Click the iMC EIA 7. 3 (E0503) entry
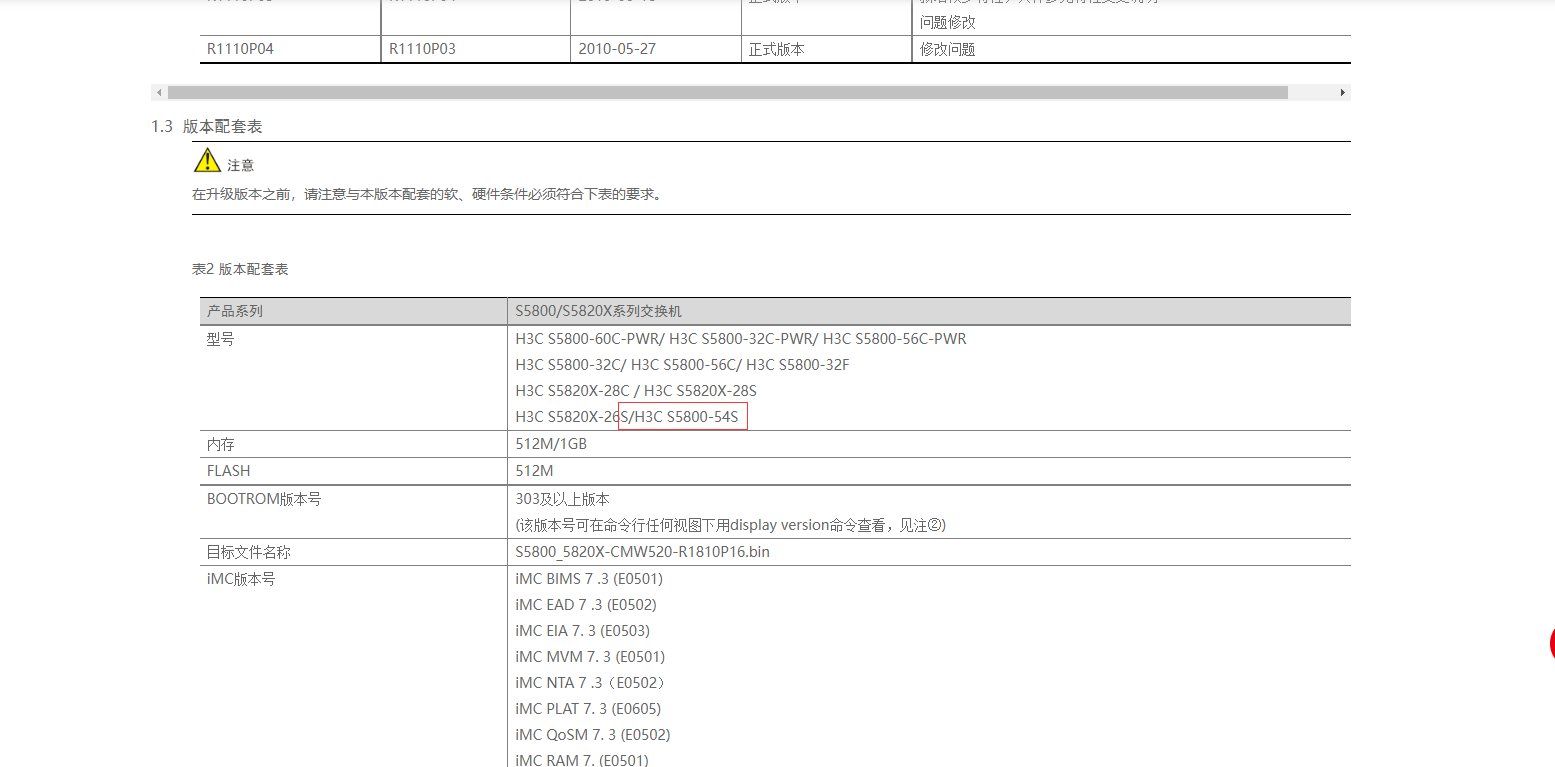The height and width of the screenshot is (767, 1555). point(582,631)
